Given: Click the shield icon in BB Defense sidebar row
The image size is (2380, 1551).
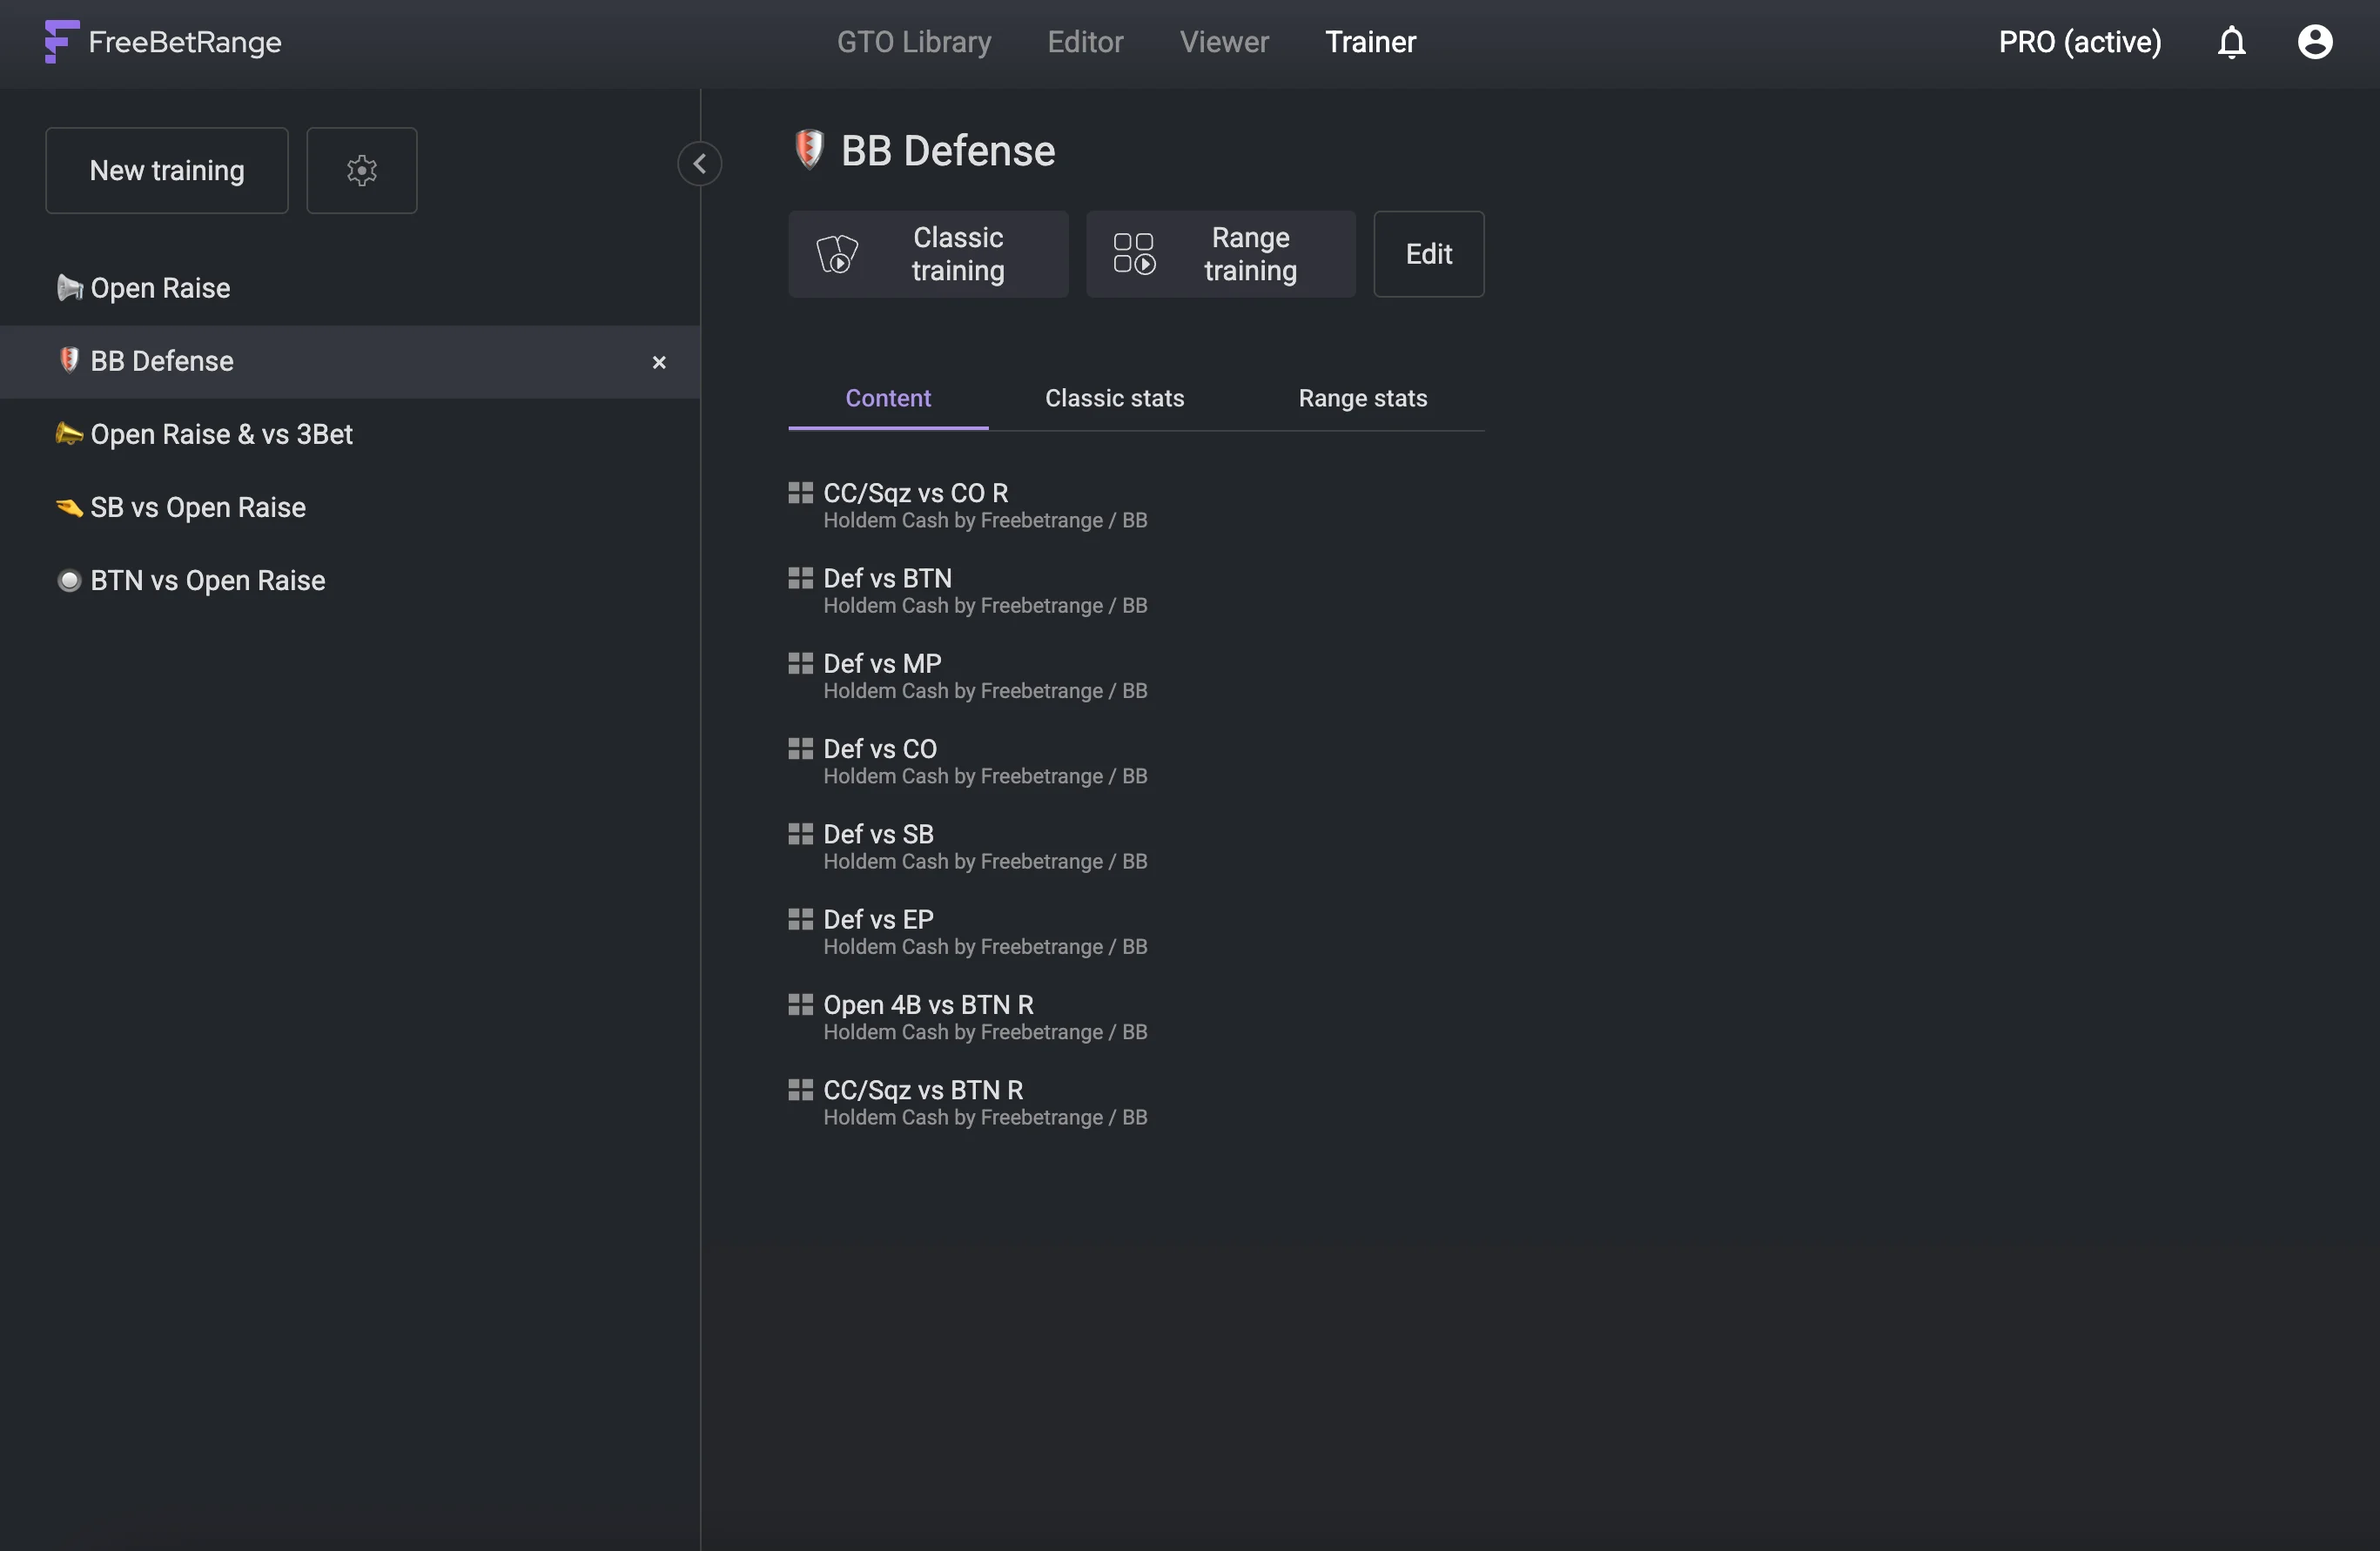Looking at the screenshot, I should pyautogui.click(x=69, y=360).
